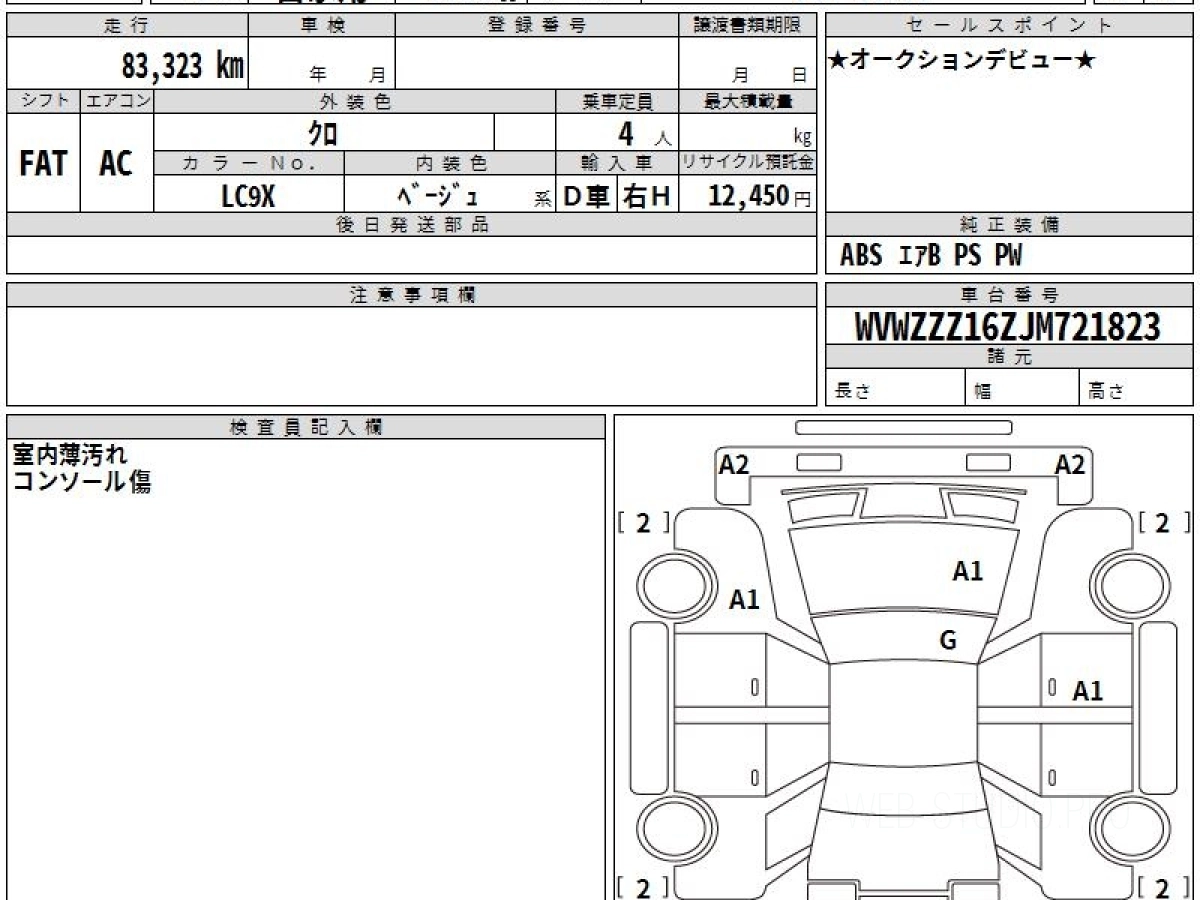Select the ★オークションデビュー★ sales point text
1200x900 pixels.
(x=962, y=61)
